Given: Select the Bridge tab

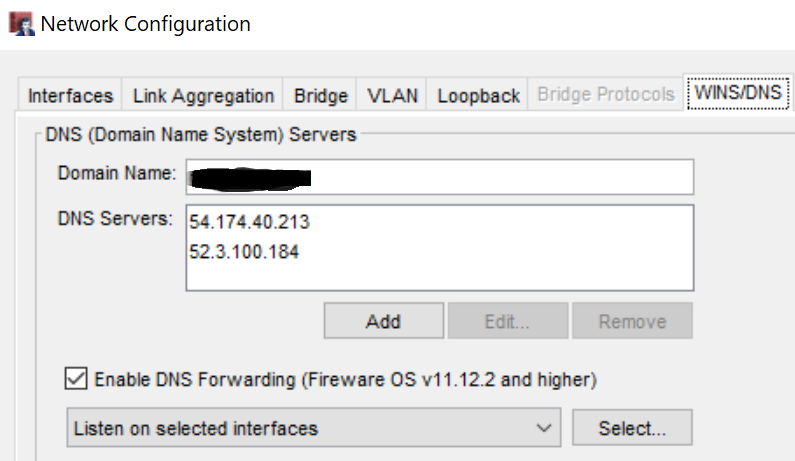Looking at the screenshot, I should click(x=320, y=95).
